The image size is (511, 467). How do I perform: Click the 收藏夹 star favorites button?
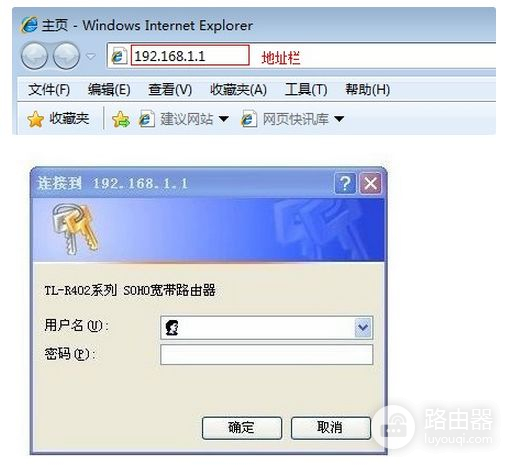pos(58,119)
